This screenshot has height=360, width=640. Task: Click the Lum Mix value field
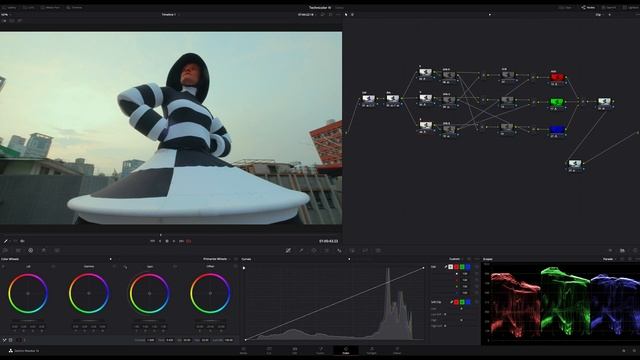click(229, 340)
